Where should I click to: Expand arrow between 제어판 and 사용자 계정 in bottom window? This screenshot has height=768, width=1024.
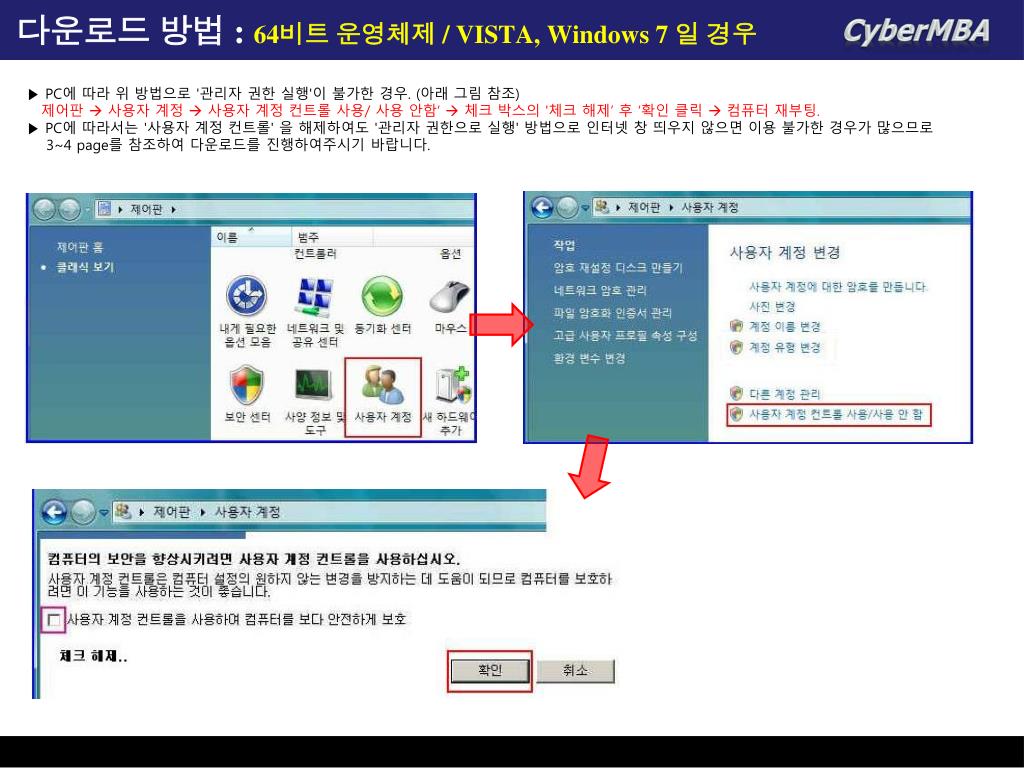(x=202, y=512)
